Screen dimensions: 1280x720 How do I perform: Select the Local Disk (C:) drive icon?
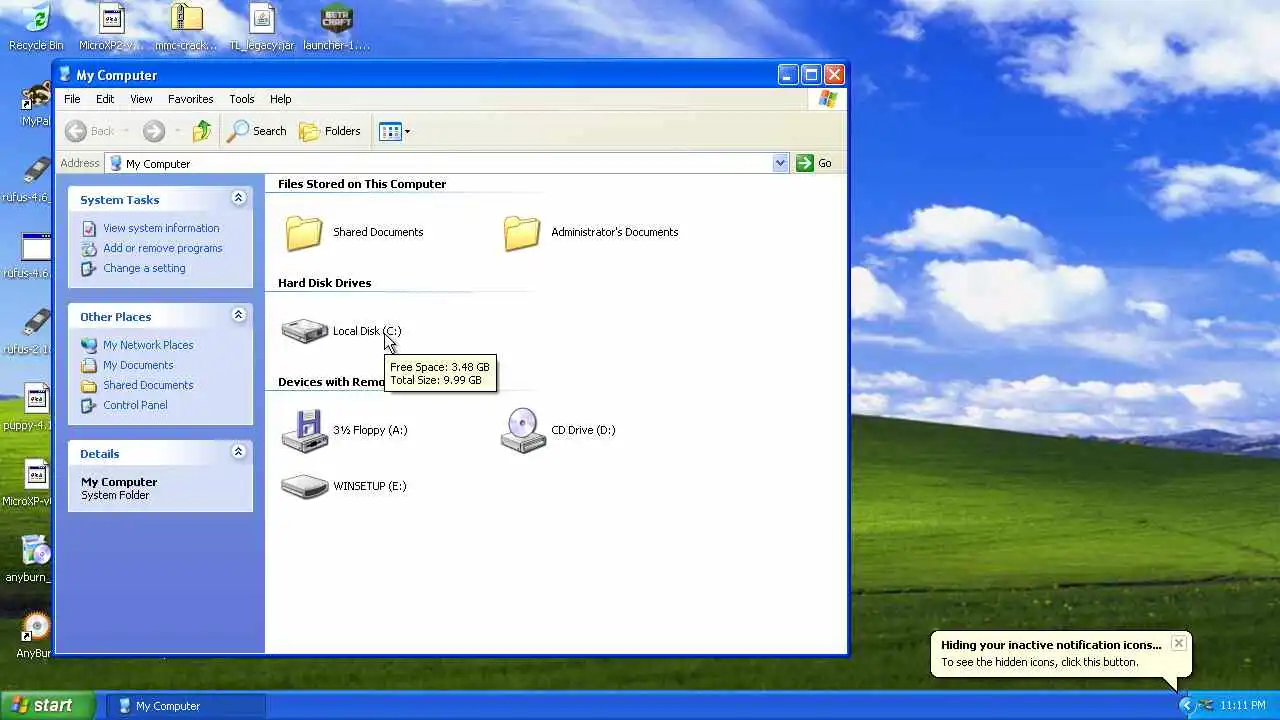tap(305, 331)
